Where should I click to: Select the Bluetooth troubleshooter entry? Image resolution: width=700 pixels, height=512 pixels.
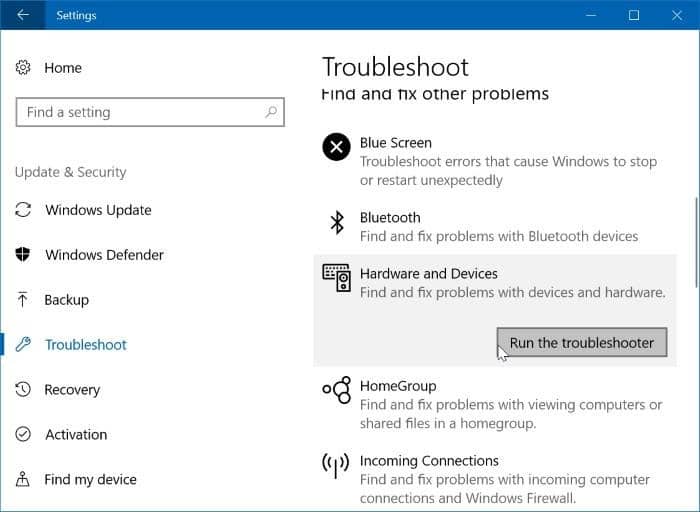click(495, 227)
